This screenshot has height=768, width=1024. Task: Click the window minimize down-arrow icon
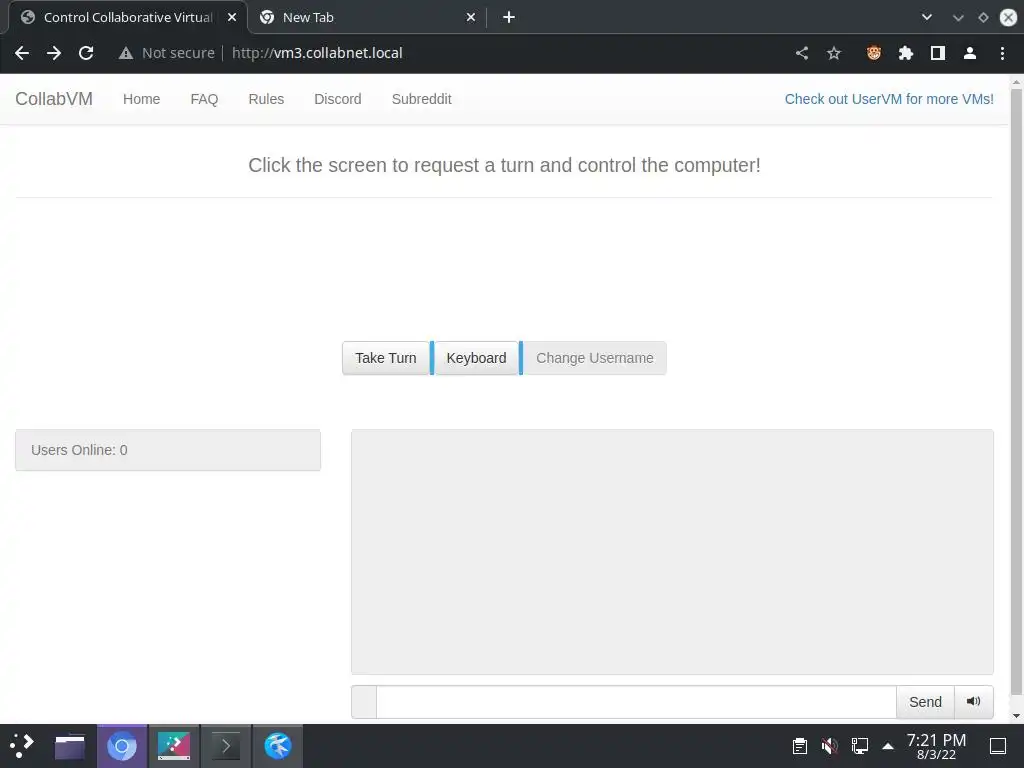coord(958,18)
